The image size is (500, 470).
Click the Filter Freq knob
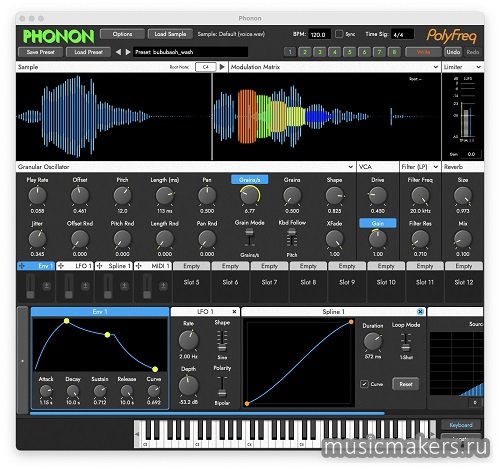coord(420,196)
